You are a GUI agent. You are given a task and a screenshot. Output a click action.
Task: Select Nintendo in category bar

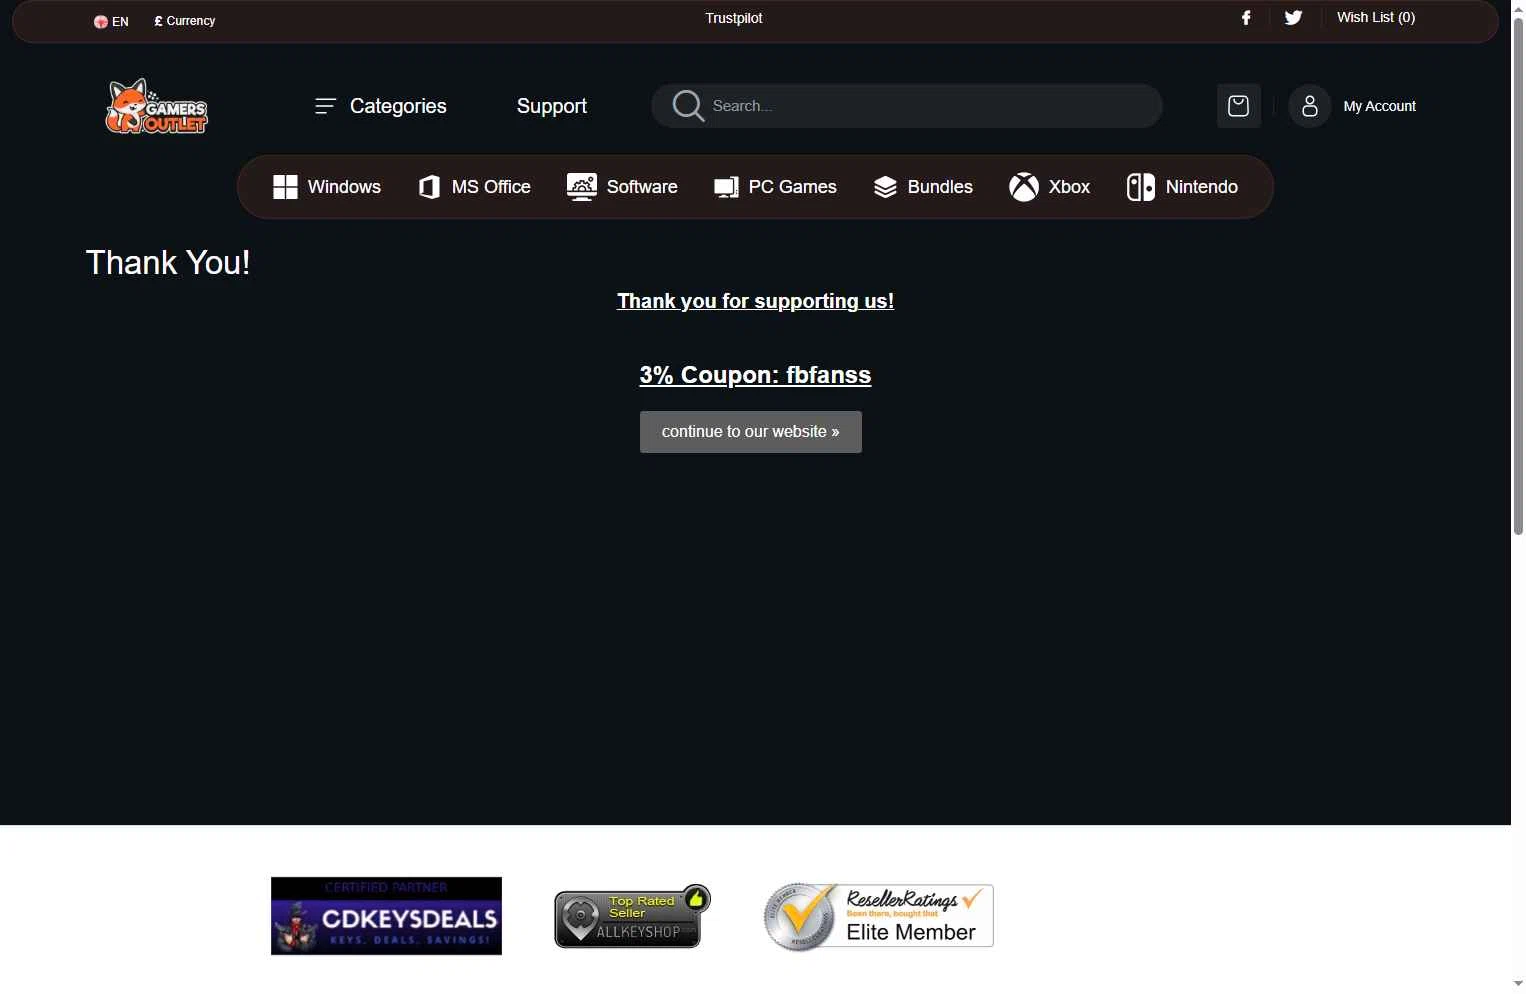[x=1182, y=187]
